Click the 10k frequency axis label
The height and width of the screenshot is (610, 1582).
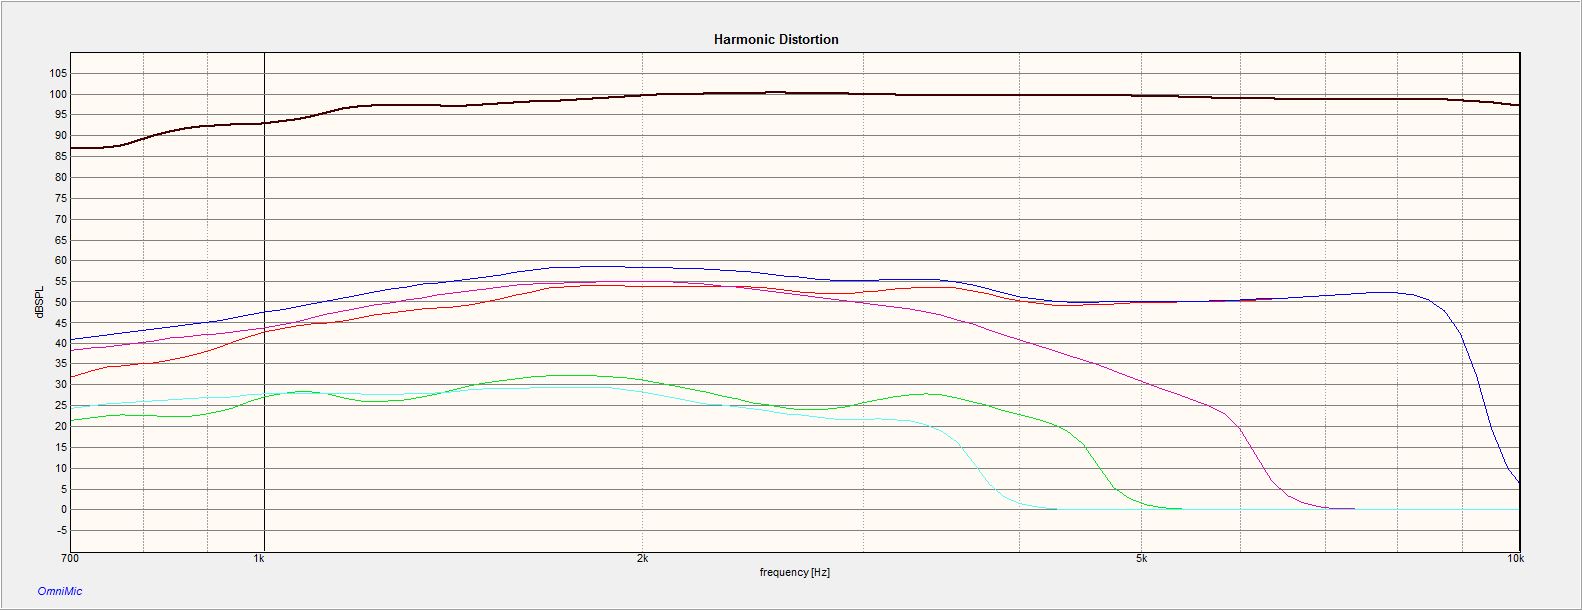[x=1516, y=559]
